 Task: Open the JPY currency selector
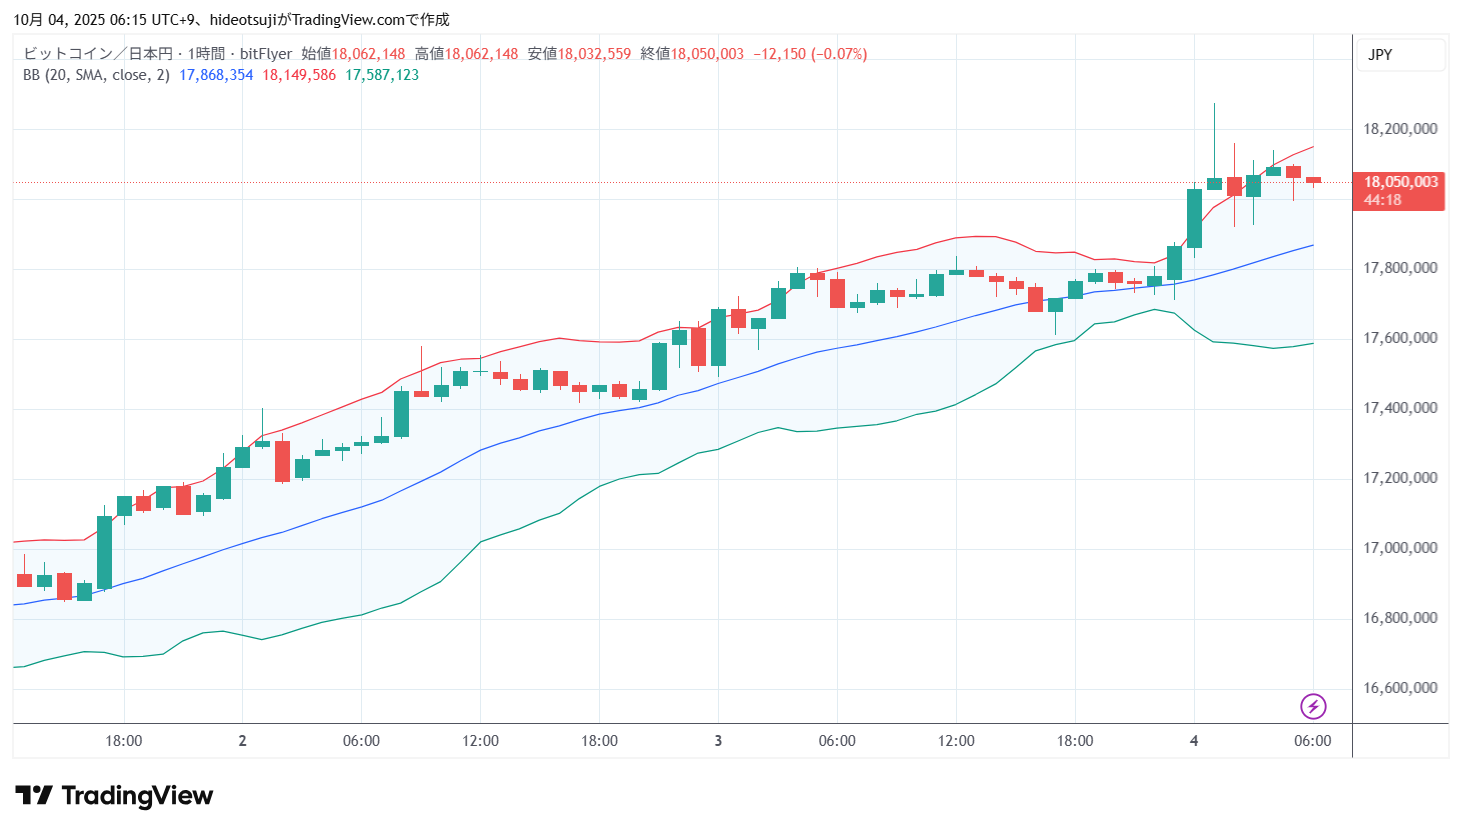(x=1380, y=55)
